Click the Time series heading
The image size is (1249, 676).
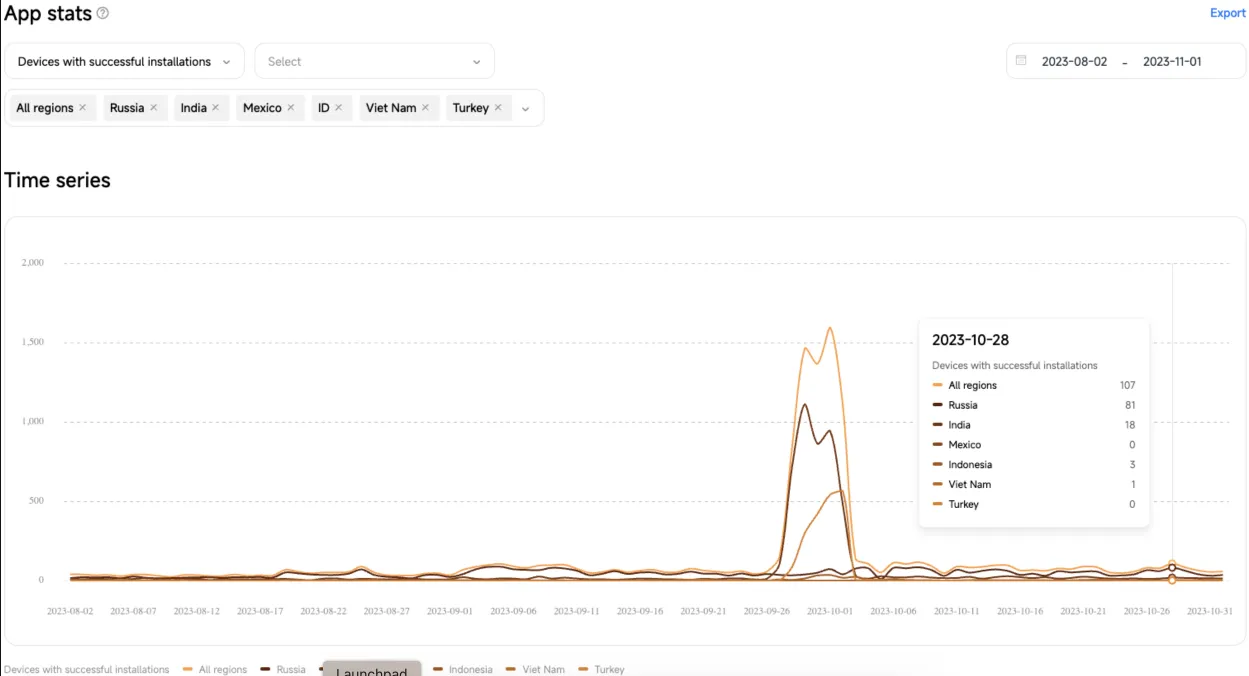[57, 180]
